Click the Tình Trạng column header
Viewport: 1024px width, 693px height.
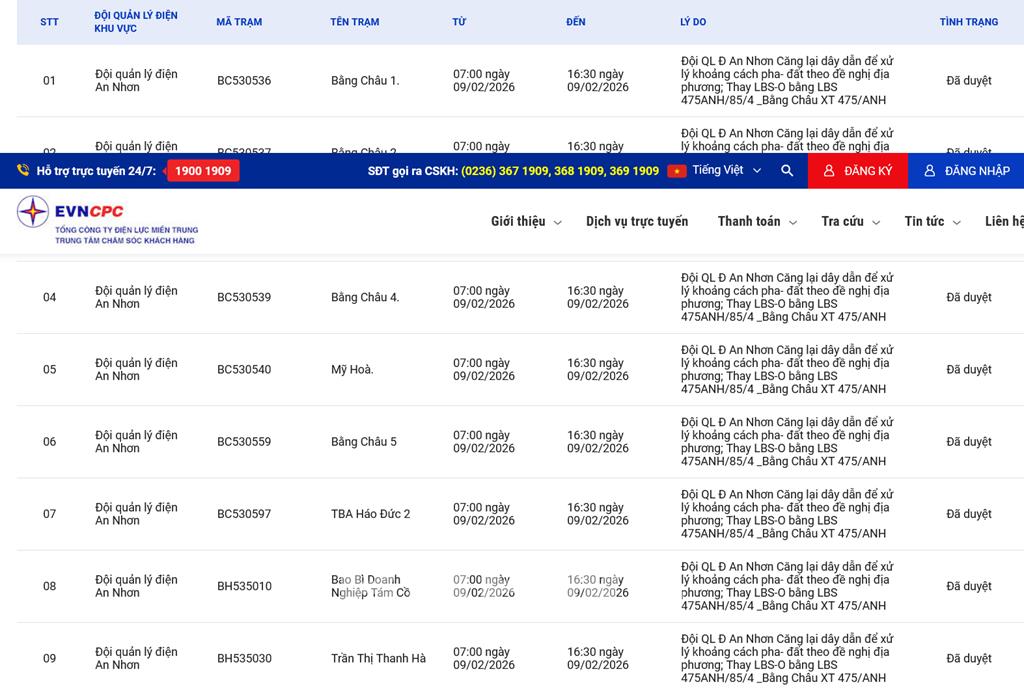point(968,22)
